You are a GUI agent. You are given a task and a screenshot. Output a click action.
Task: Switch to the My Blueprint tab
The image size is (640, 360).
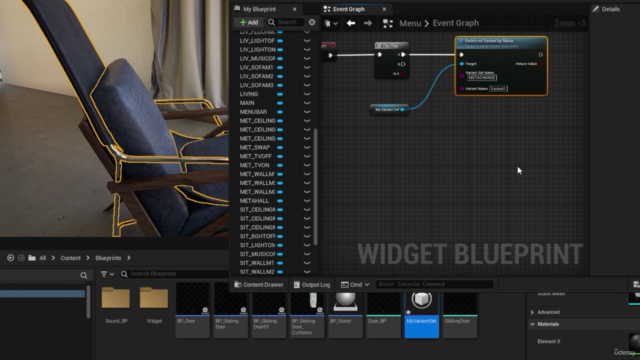pos(260,9)
